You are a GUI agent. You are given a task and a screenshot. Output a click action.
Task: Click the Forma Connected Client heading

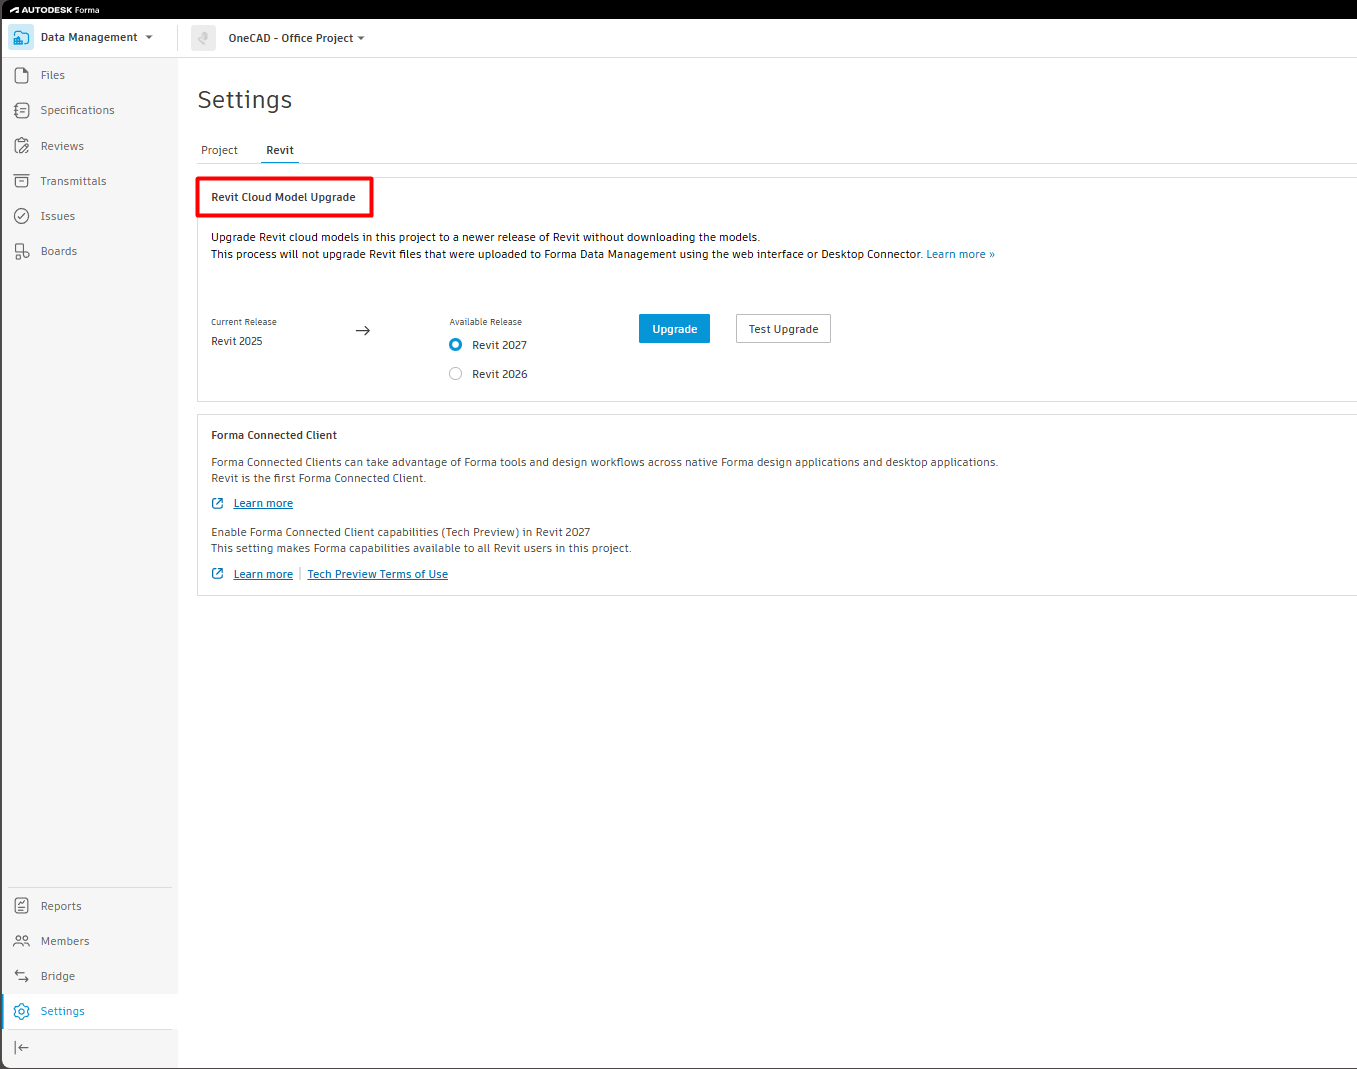(x=274, y=435)
